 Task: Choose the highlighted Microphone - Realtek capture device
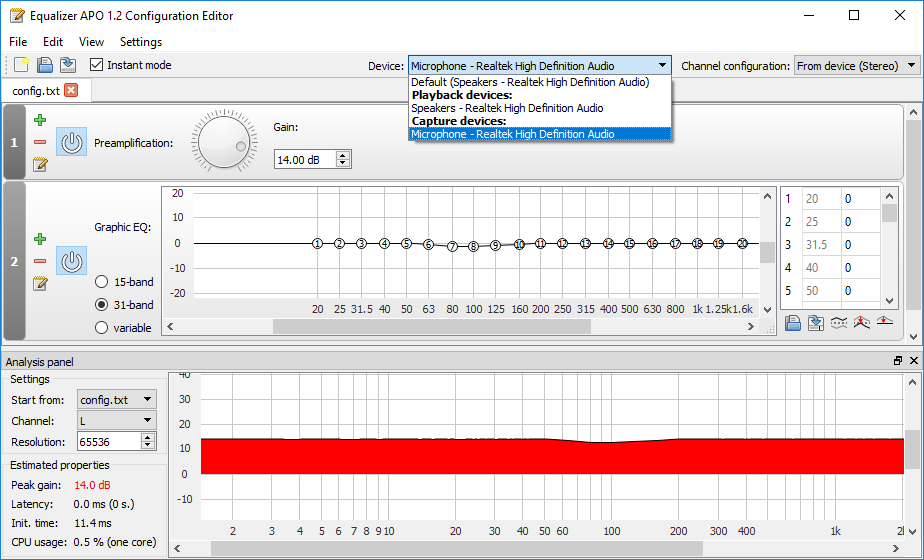[x=540, y=134]
